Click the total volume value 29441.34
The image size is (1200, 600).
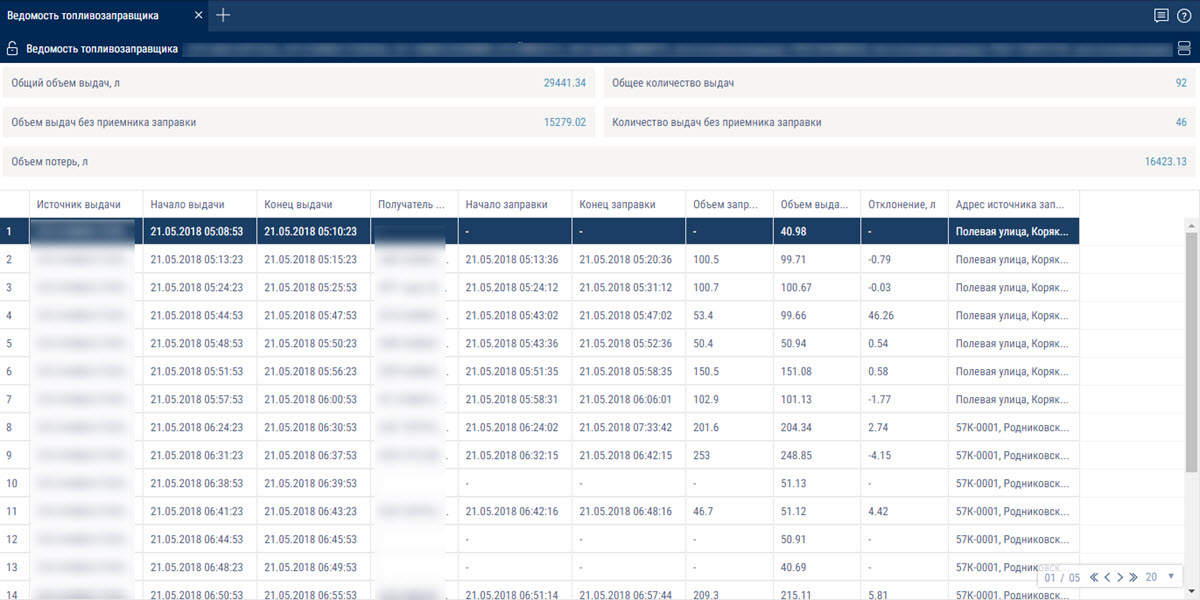click(x=564, y=83)
